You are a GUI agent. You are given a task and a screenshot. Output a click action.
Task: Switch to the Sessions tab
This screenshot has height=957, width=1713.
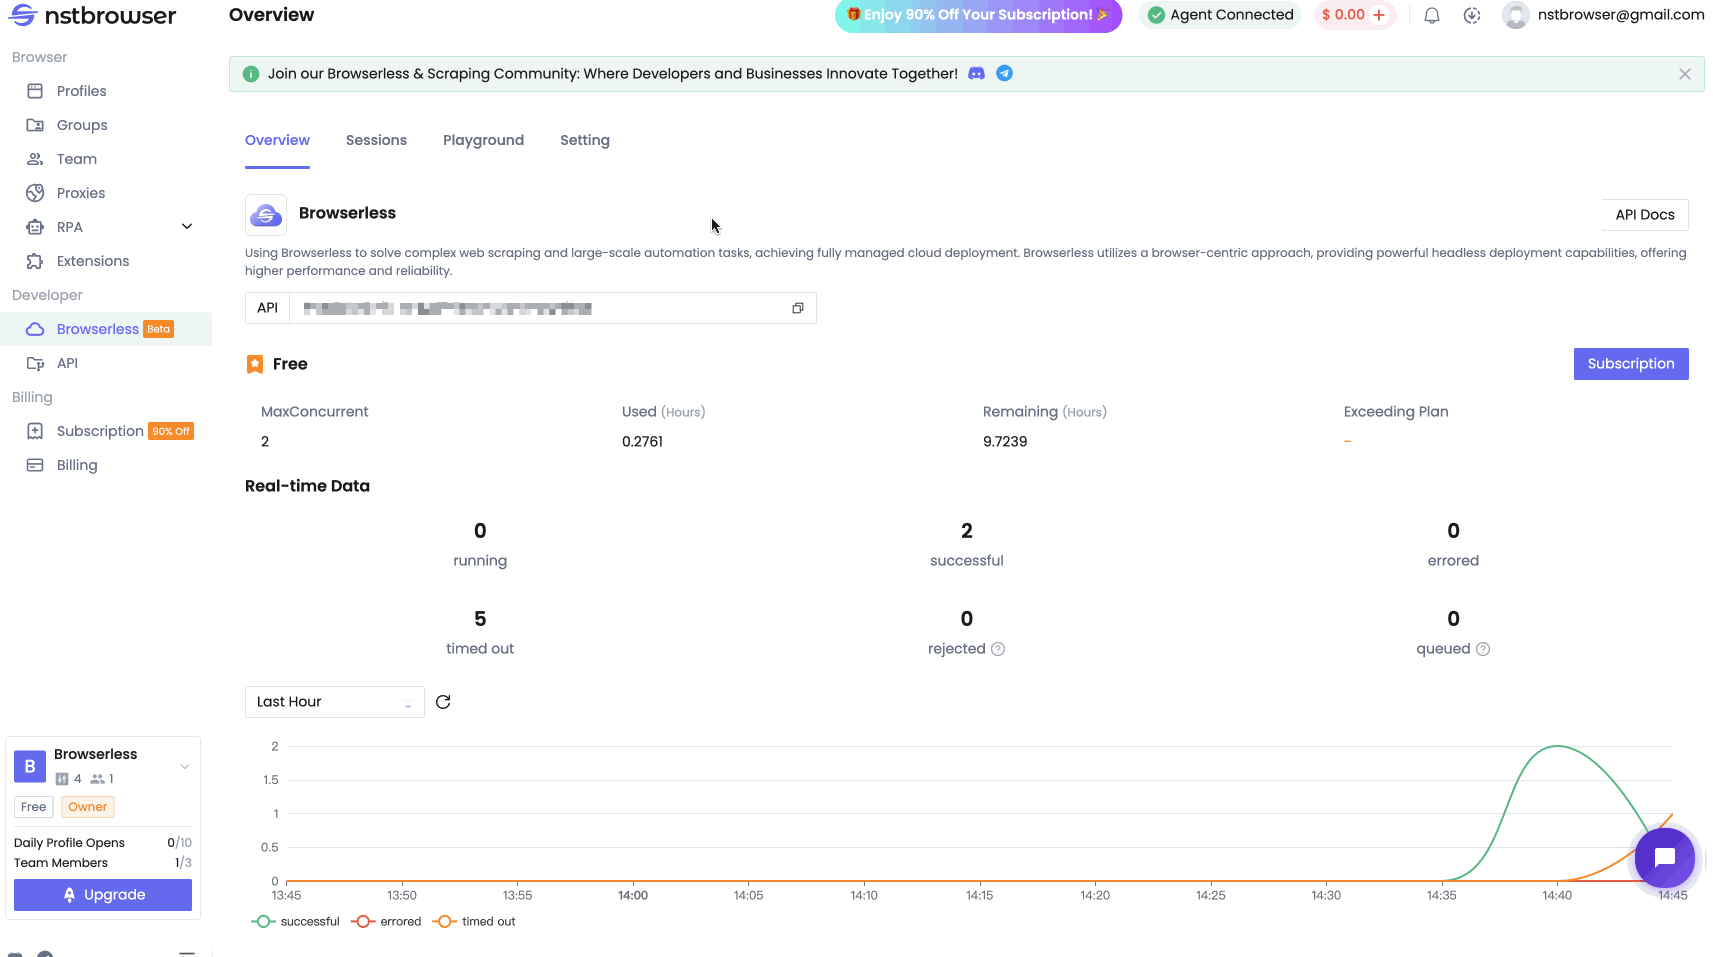[x=376, y=140]
